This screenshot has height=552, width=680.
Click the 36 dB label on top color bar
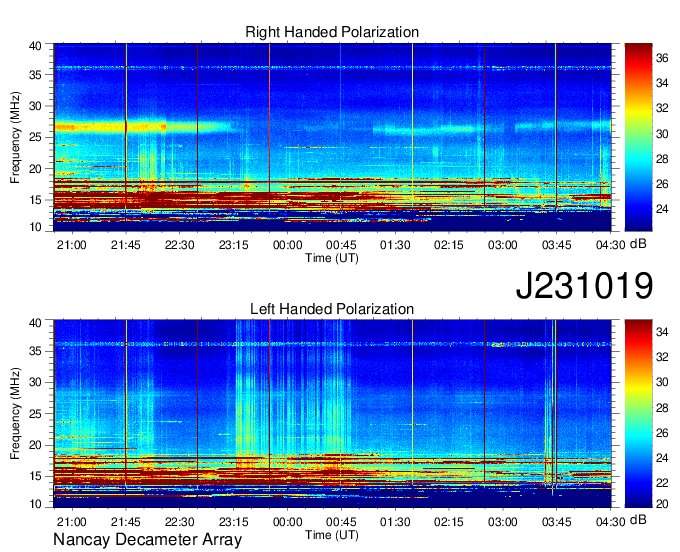(662, 58)
